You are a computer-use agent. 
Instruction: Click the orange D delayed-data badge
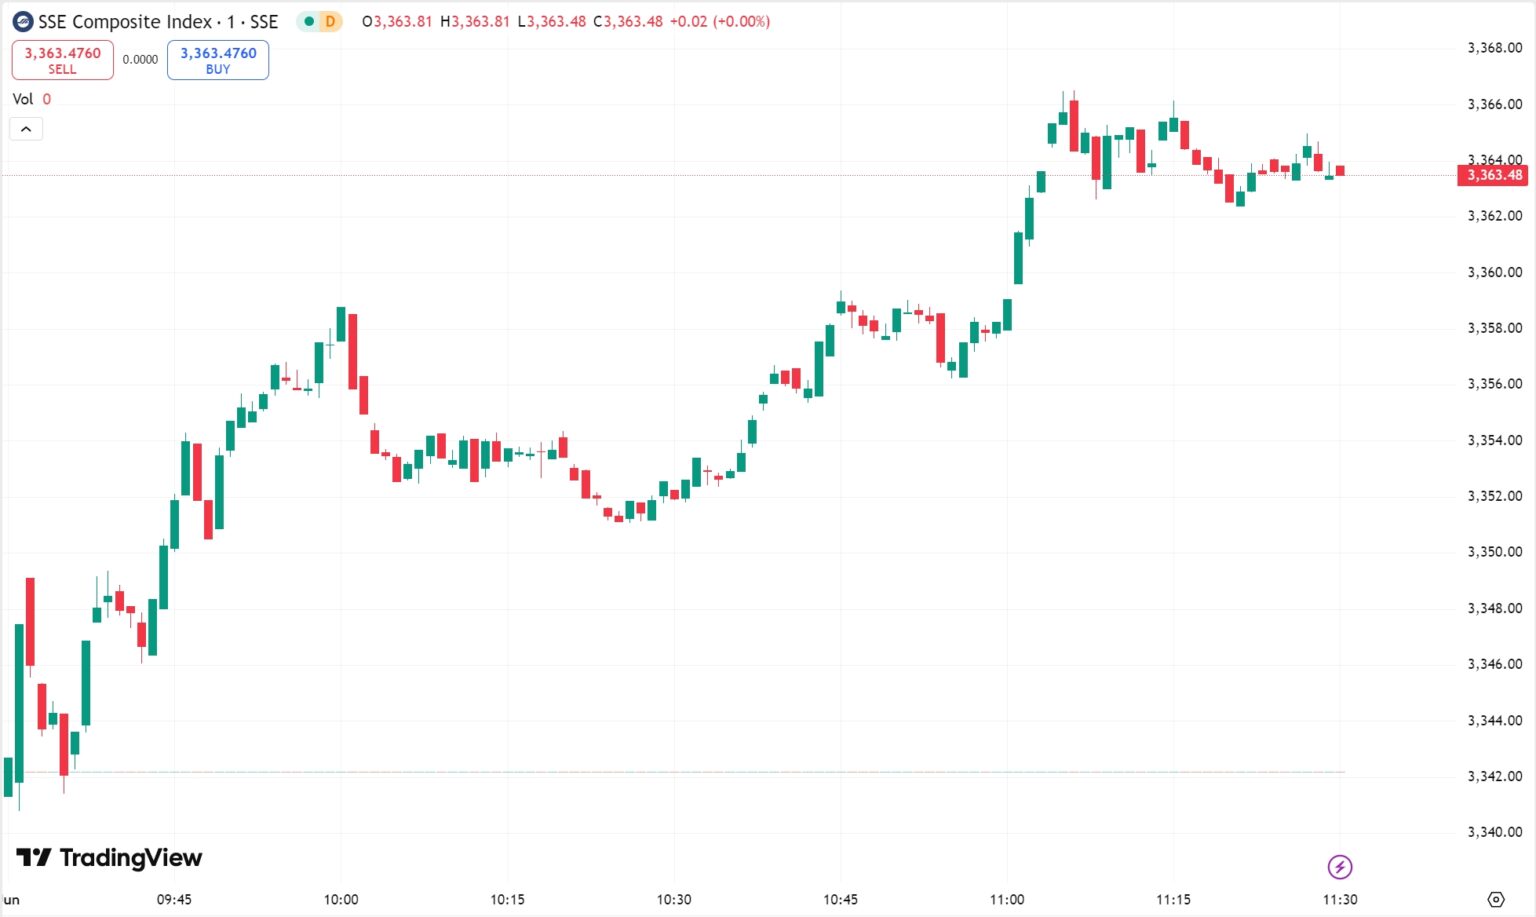330,21
